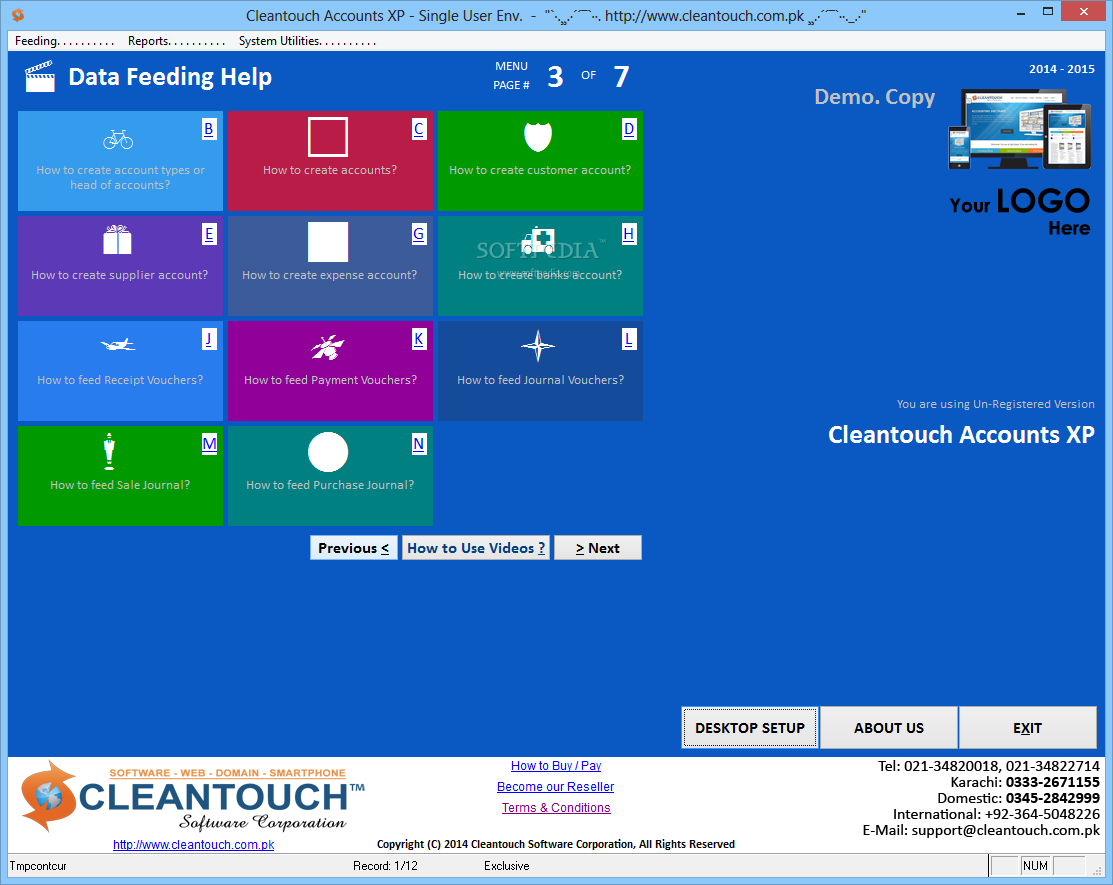Open How to Use Videos help
This screenshot has height=885, width=1113.
pos(476,548)
